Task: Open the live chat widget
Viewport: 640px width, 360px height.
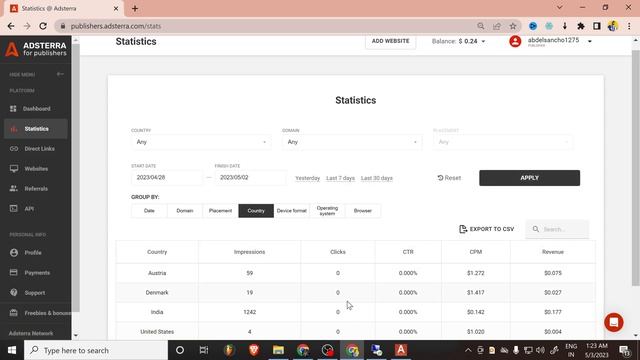Action: (x=613, y=322)
